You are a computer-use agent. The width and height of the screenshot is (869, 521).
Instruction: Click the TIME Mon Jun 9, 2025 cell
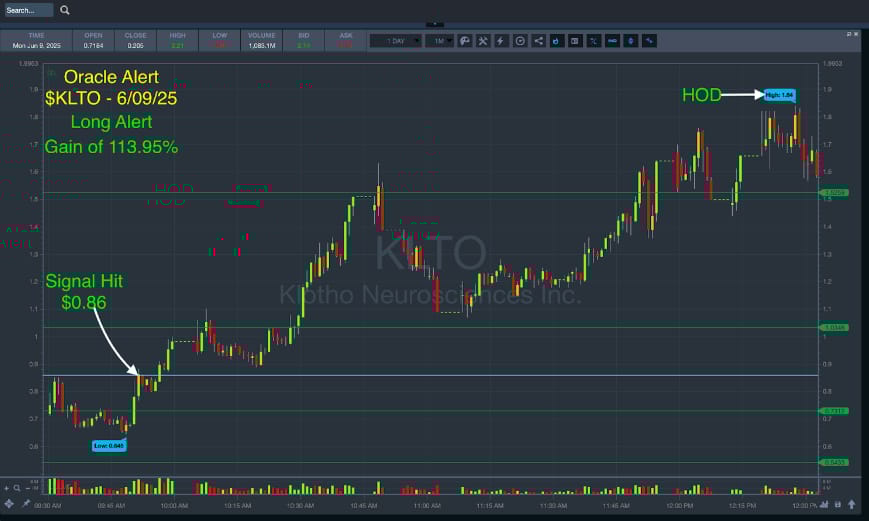coord(37,40)
